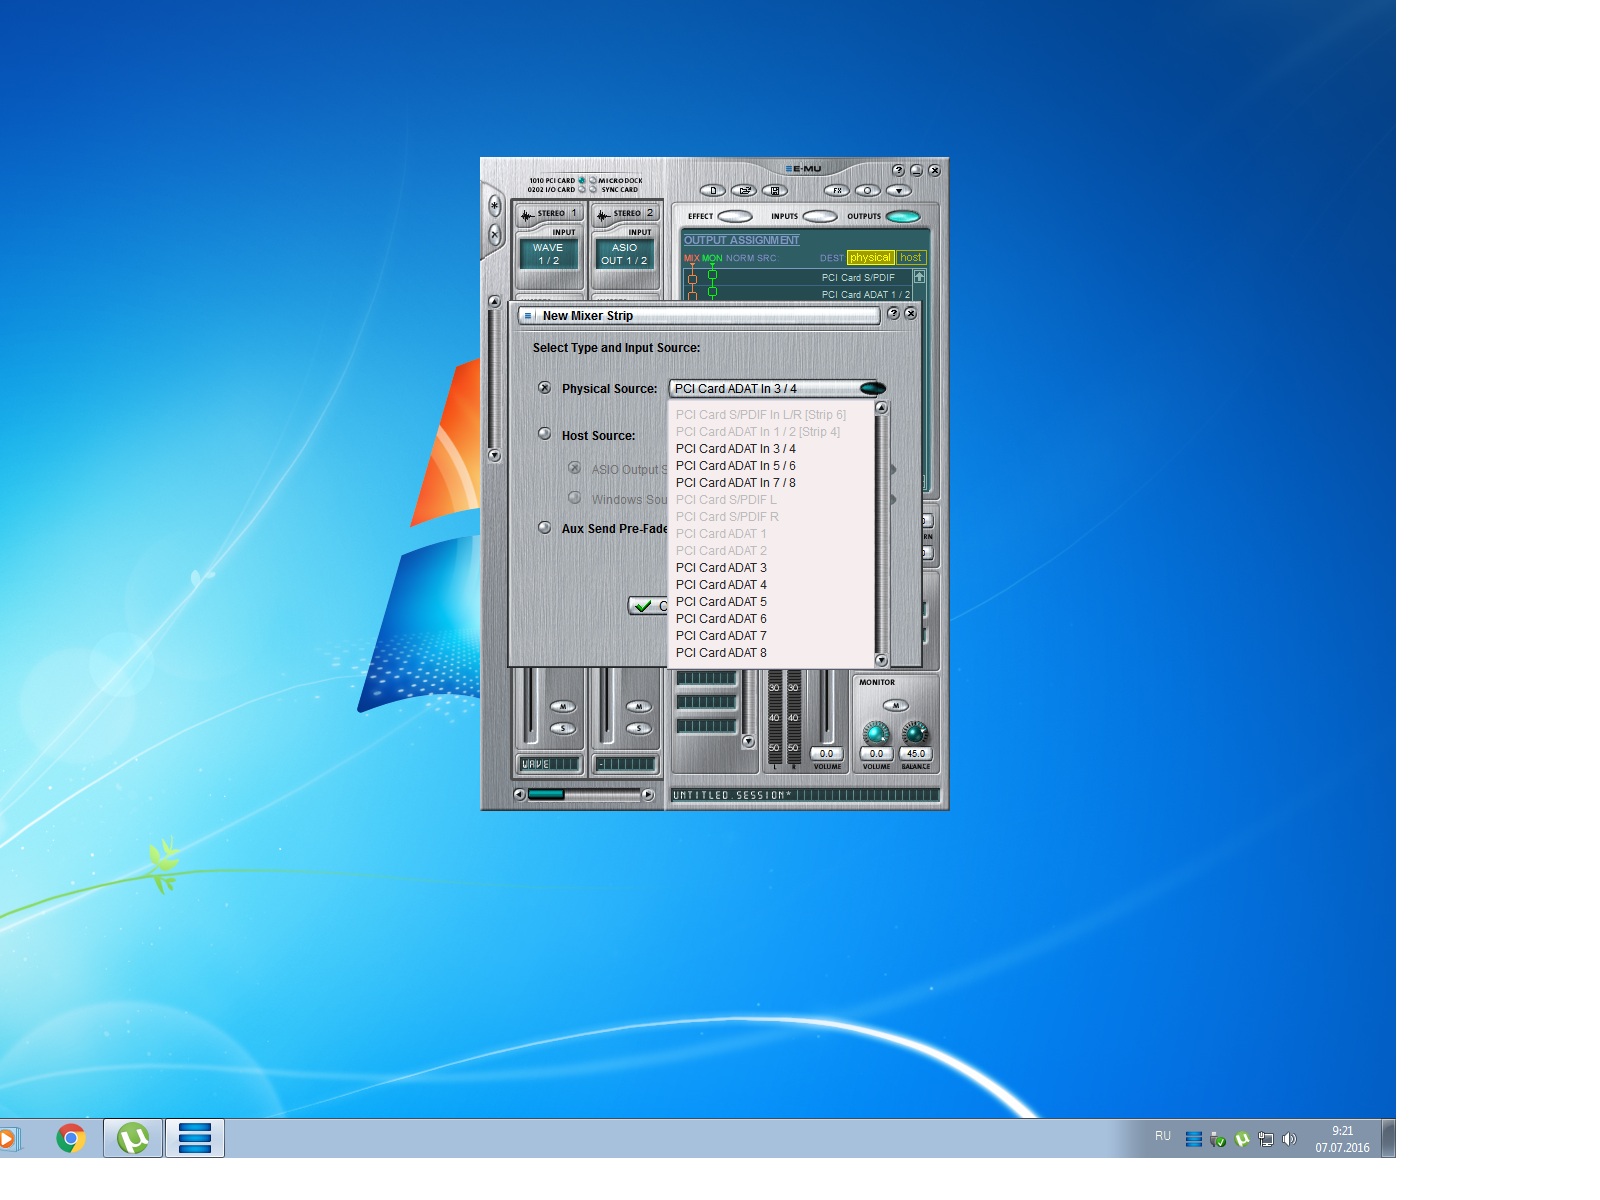
Task: Solo the second strip with S button
Action: coord(639,729)
